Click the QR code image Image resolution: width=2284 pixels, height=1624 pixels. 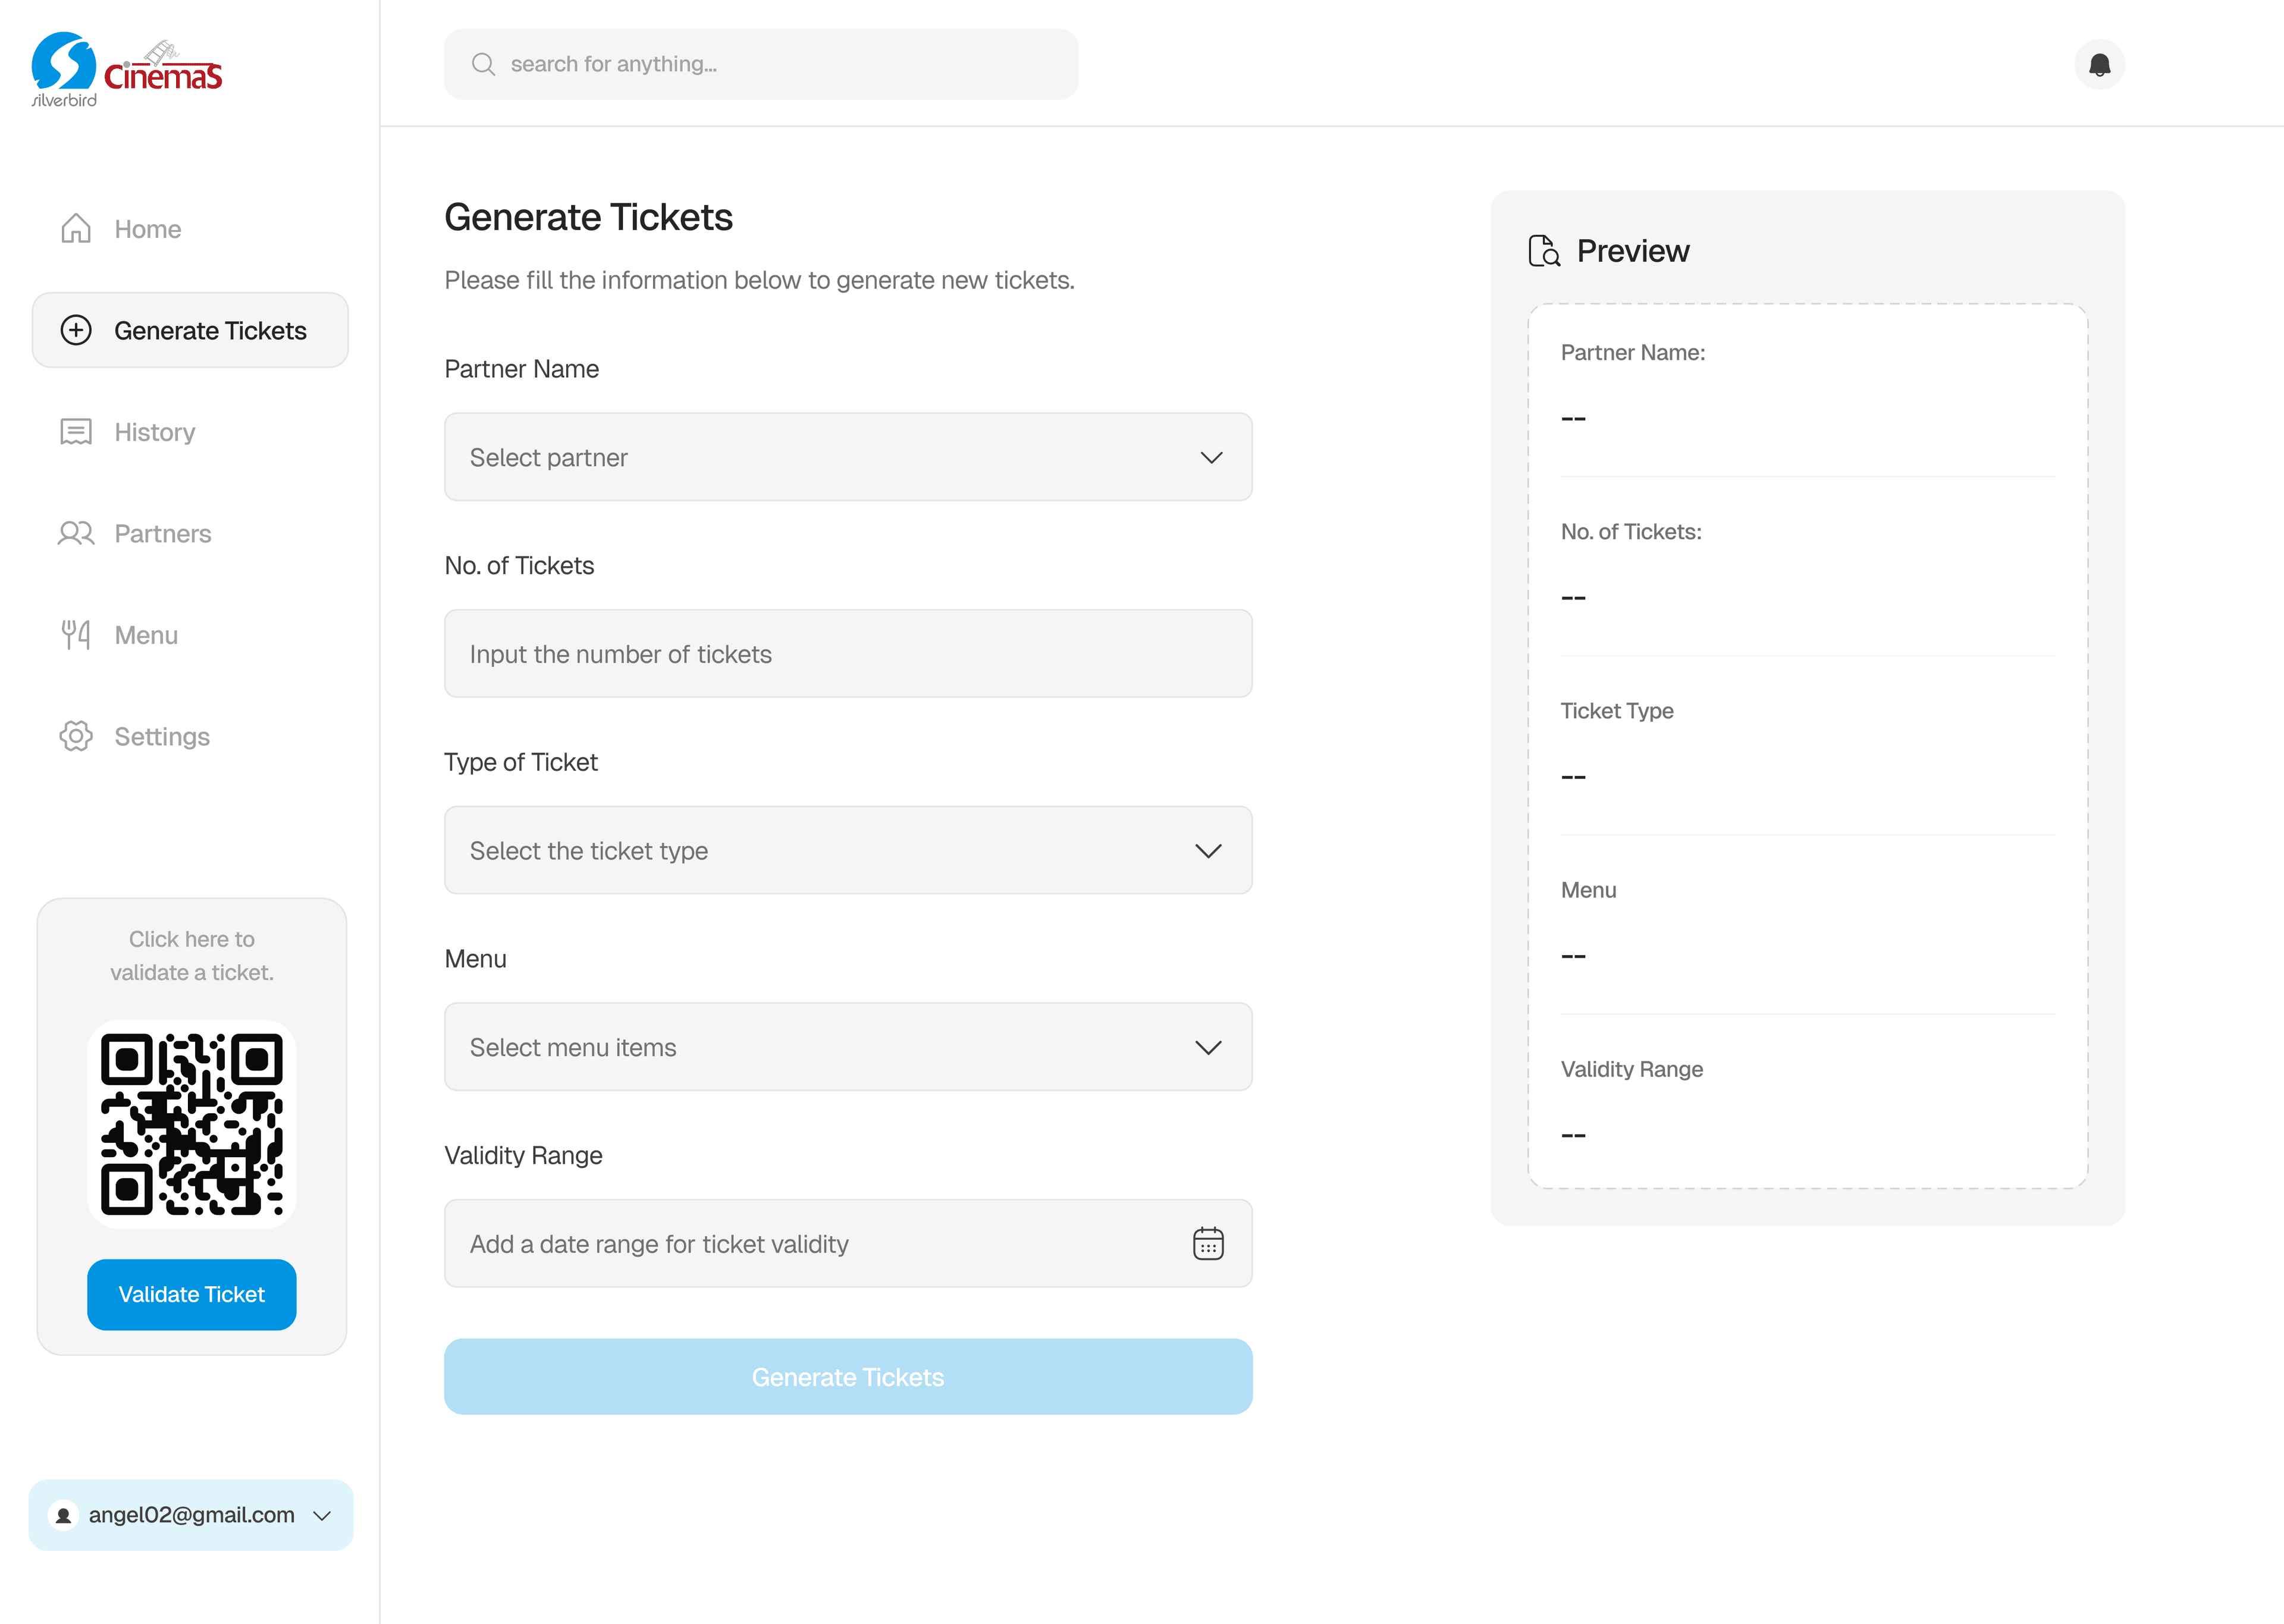pyautogui.click(x=192, y=1124)
